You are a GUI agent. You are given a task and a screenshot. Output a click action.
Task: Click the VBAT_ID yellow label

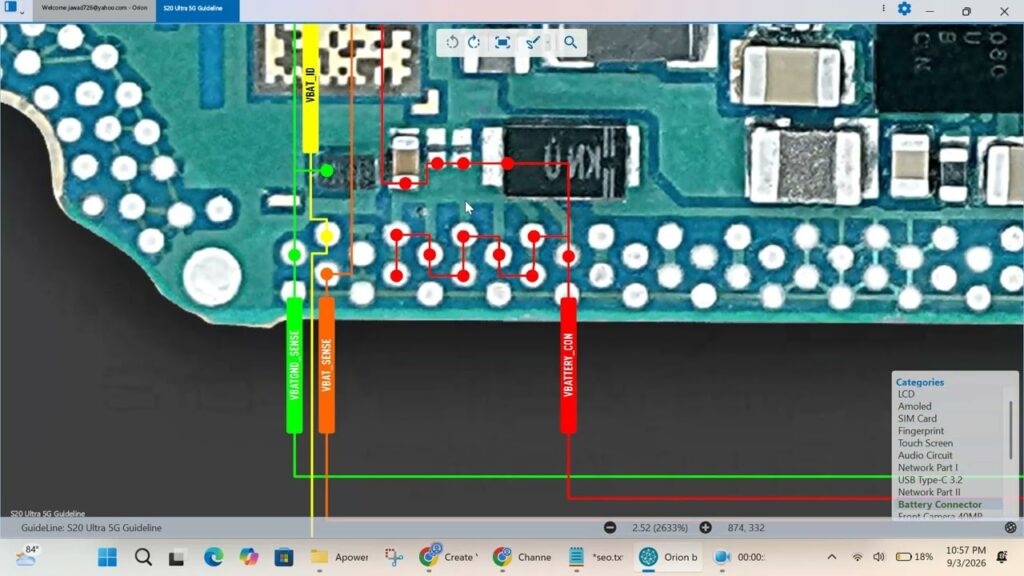coord(311,88)
